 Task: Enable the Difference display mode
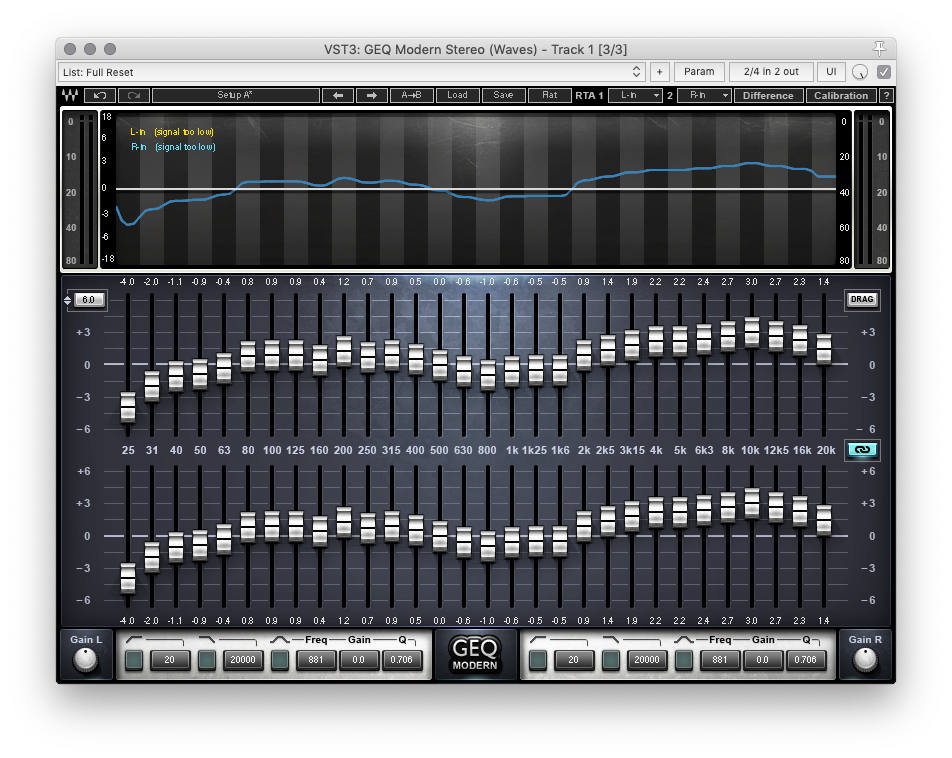click(768, 95)
